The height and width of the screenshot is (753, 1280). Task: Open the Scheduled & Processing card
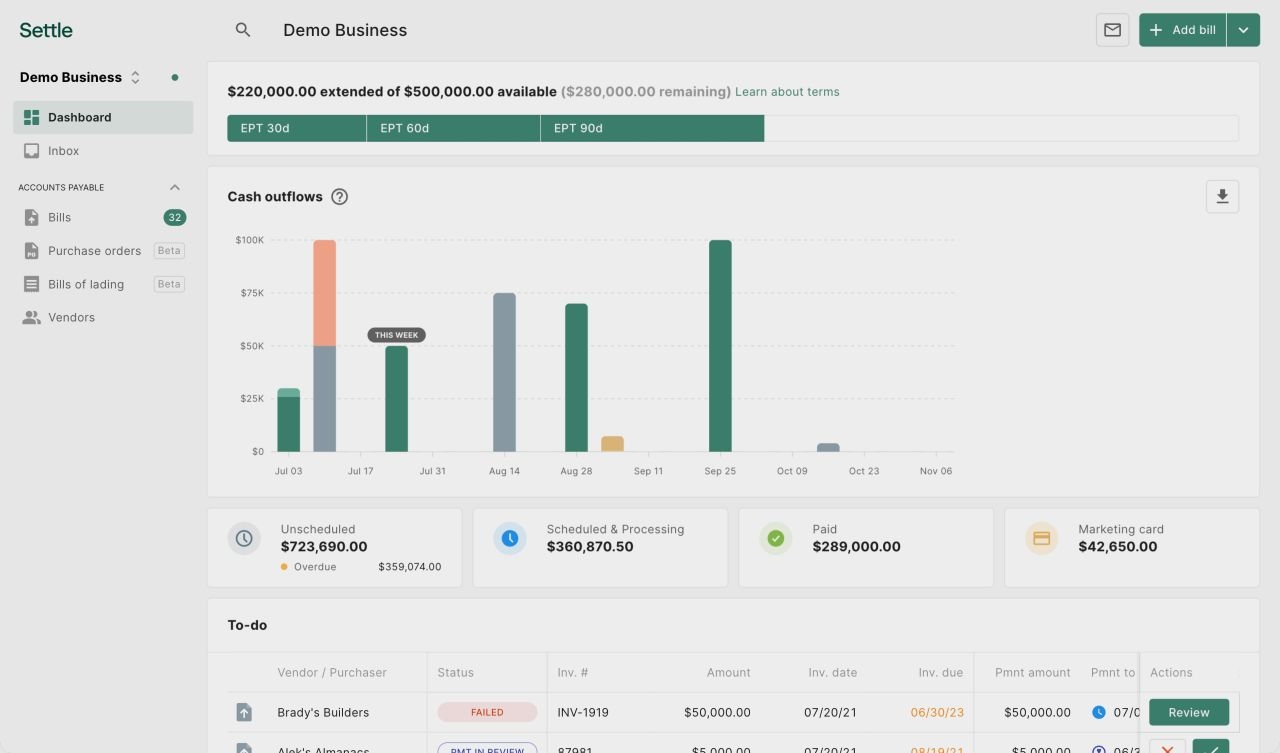pyautogui.click(x=600, y=547)
